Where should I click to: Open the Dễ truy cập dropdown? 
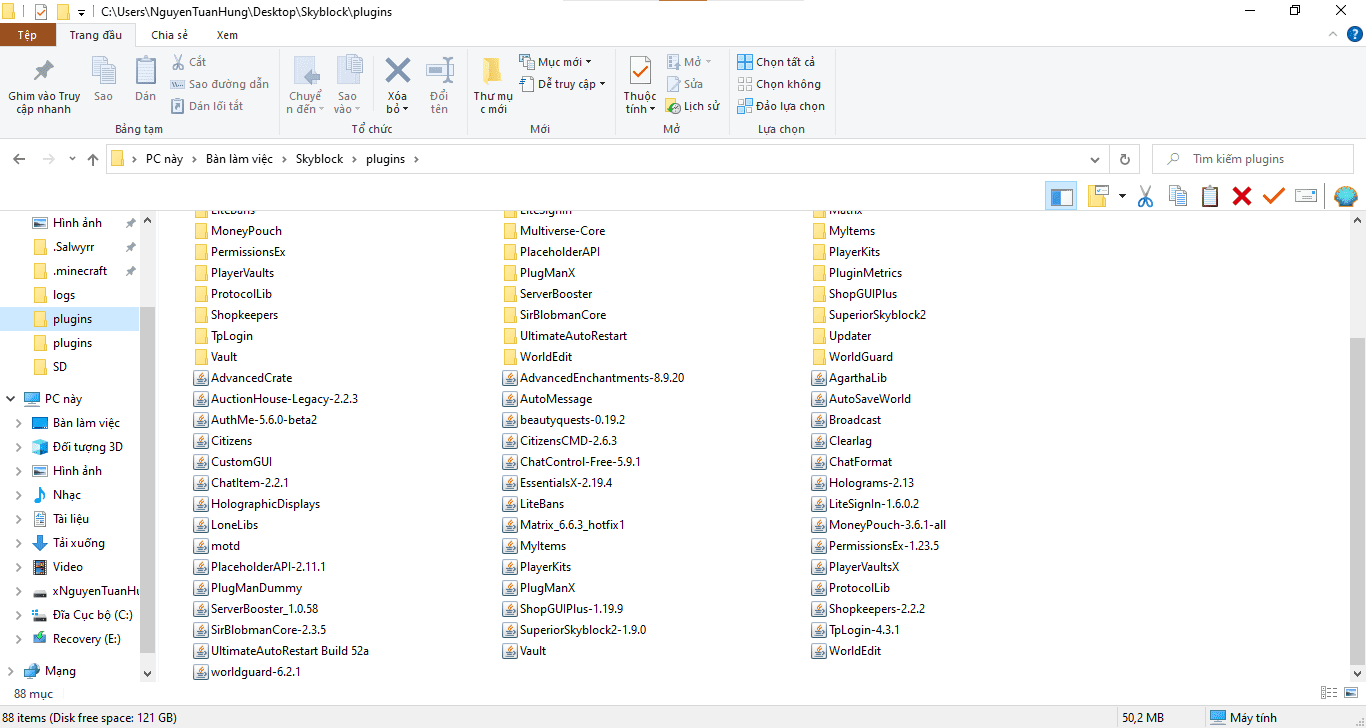coord(562,84)
